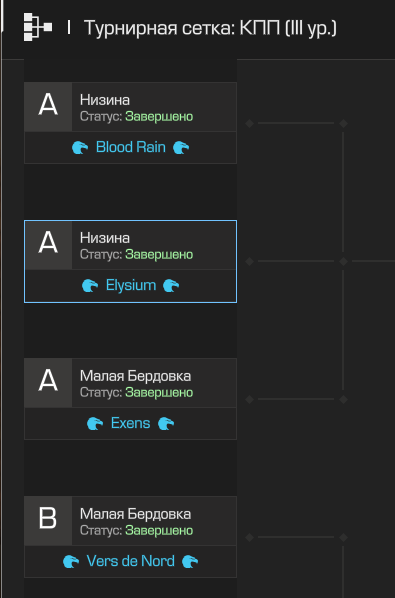The height and width of the screenshot is (598, 395).
Task: Click the B group badge
Action: (x=48, y=521)
